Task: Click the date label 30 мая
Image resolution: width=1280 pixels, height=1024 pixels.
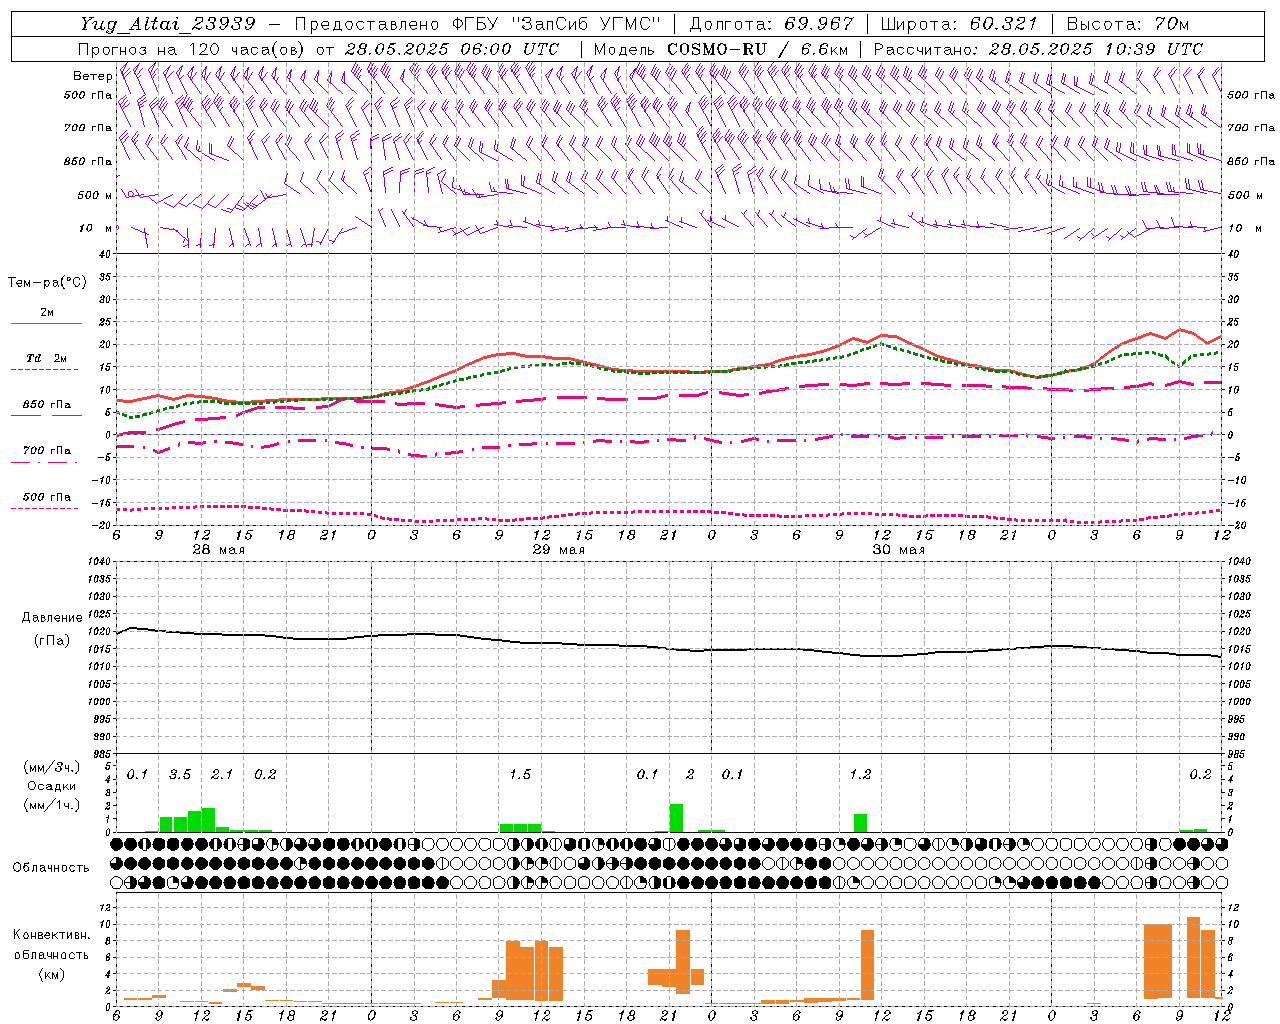Action: [x=898, y=550]
